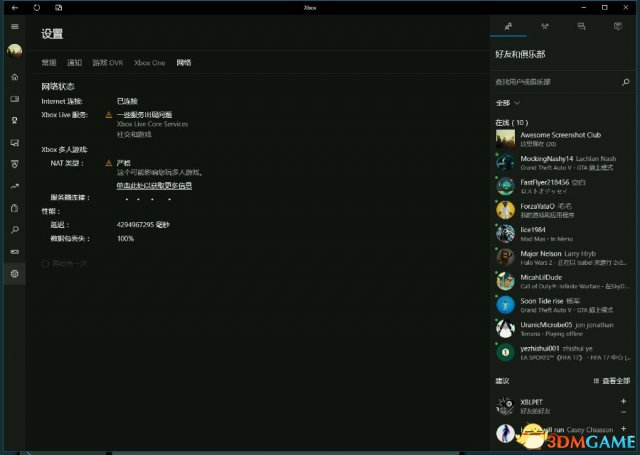640x455 pixels.
Task: Open Game DVR captures in sidebar
Action: [x=15, y=142]
